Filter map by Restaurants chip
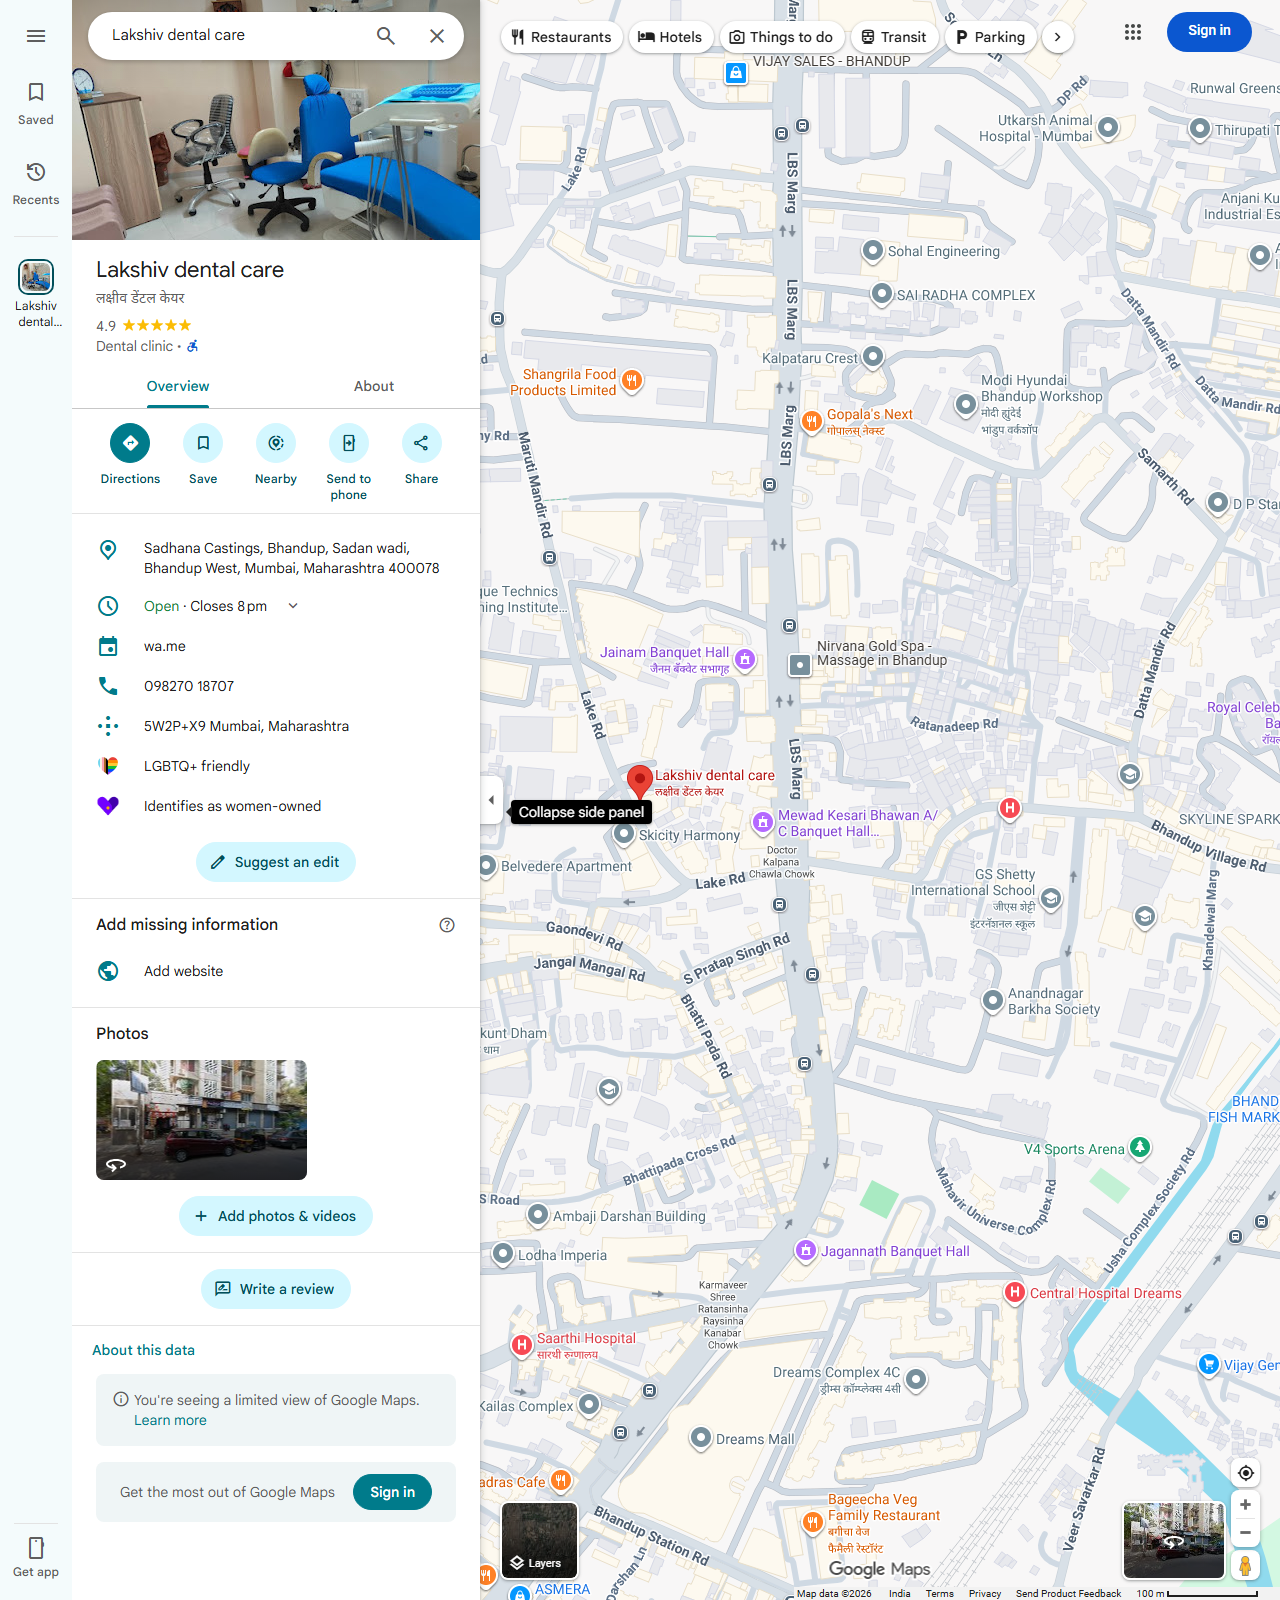Image resolution: width=1280 pixels, height=1600 pixels. [562, 37]
